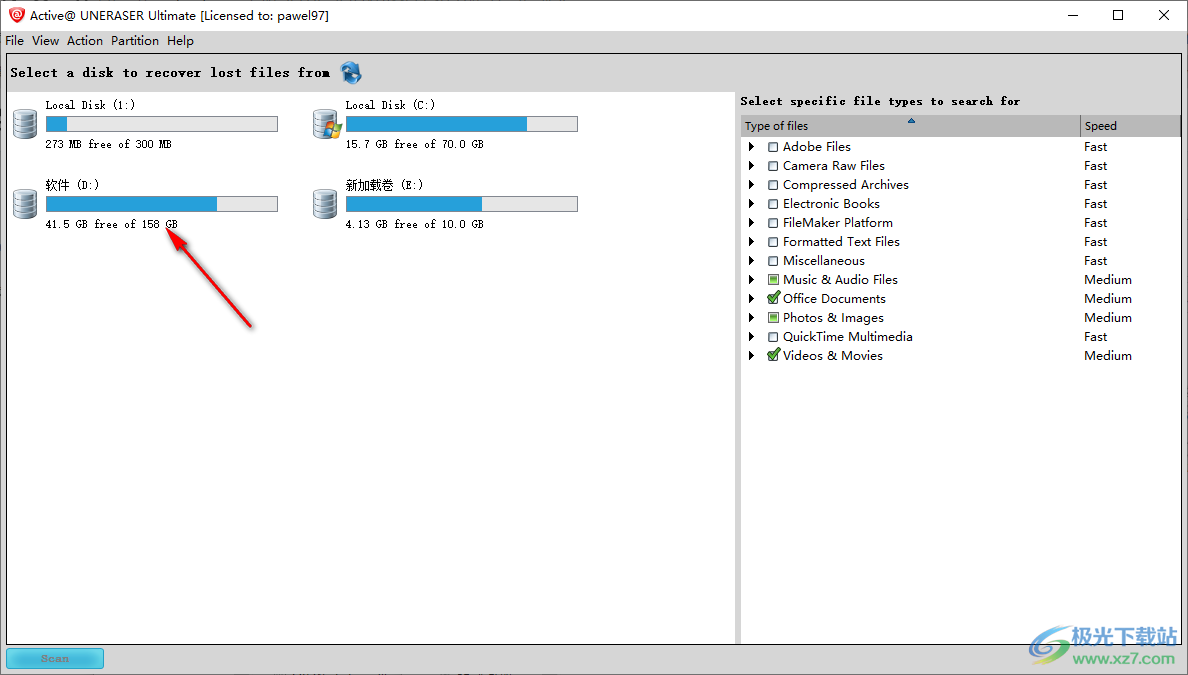Screen dimensions: 1188x675
Task: Toggle the Music & Audio Files checkbox
Action: coord(773,280)
